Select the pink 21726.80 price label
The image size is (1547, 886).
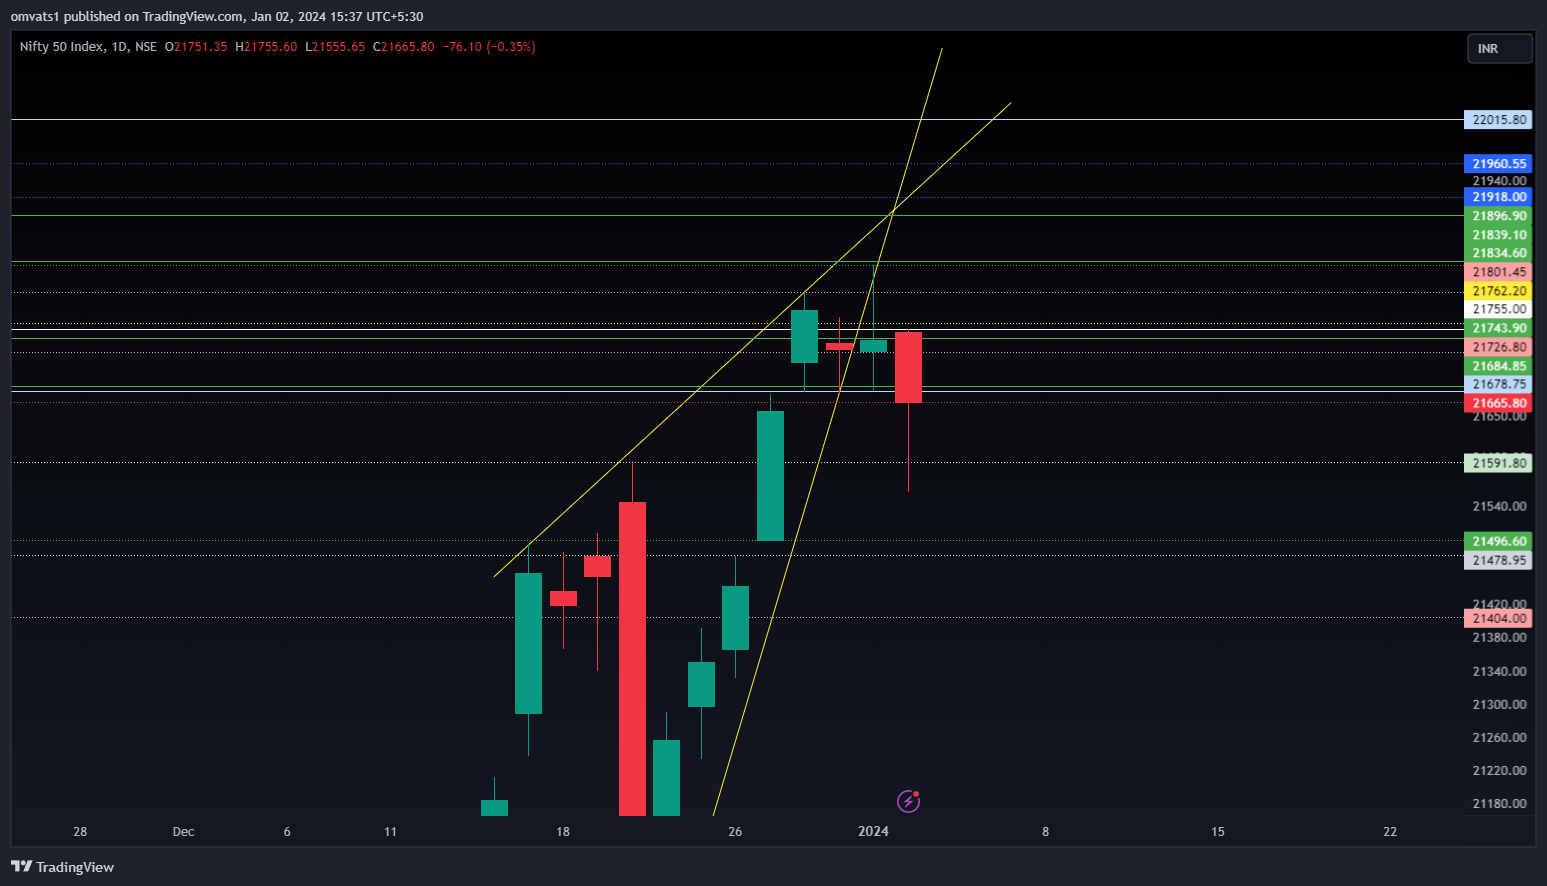coord(1498,347)
